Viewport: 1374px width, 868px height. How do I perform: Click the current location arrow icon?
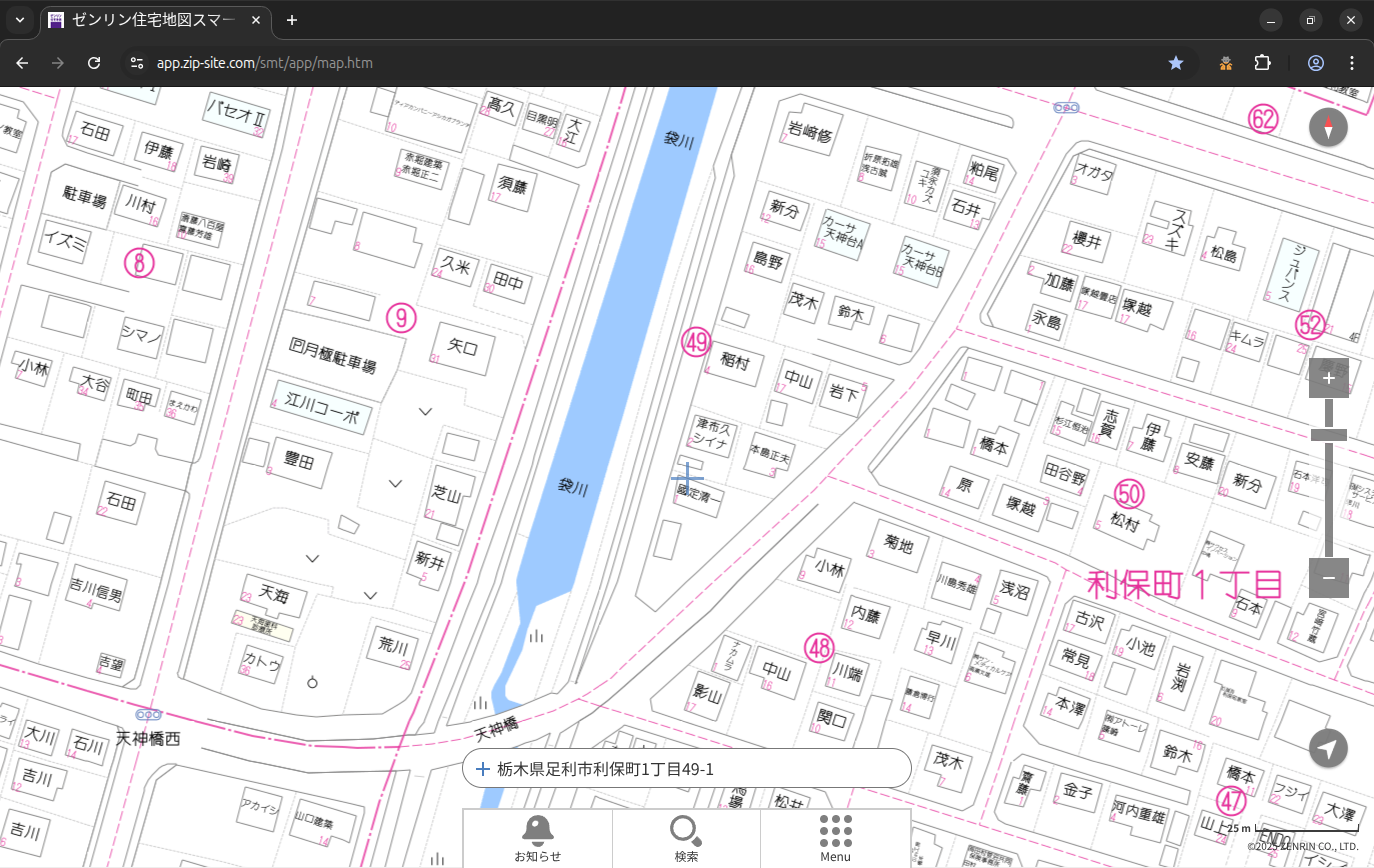[1328, 749]
